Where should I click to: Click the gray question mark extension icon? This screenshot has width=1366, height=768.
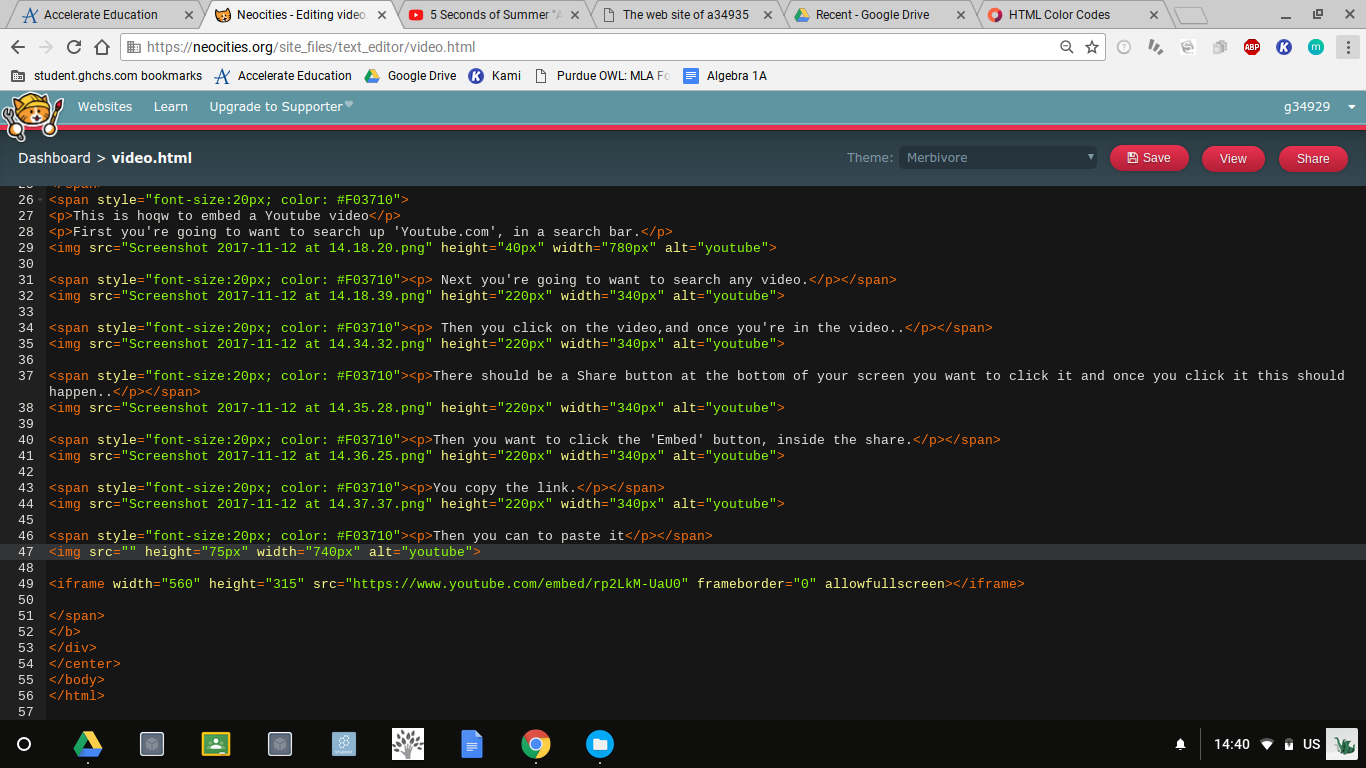(1124, 47)
